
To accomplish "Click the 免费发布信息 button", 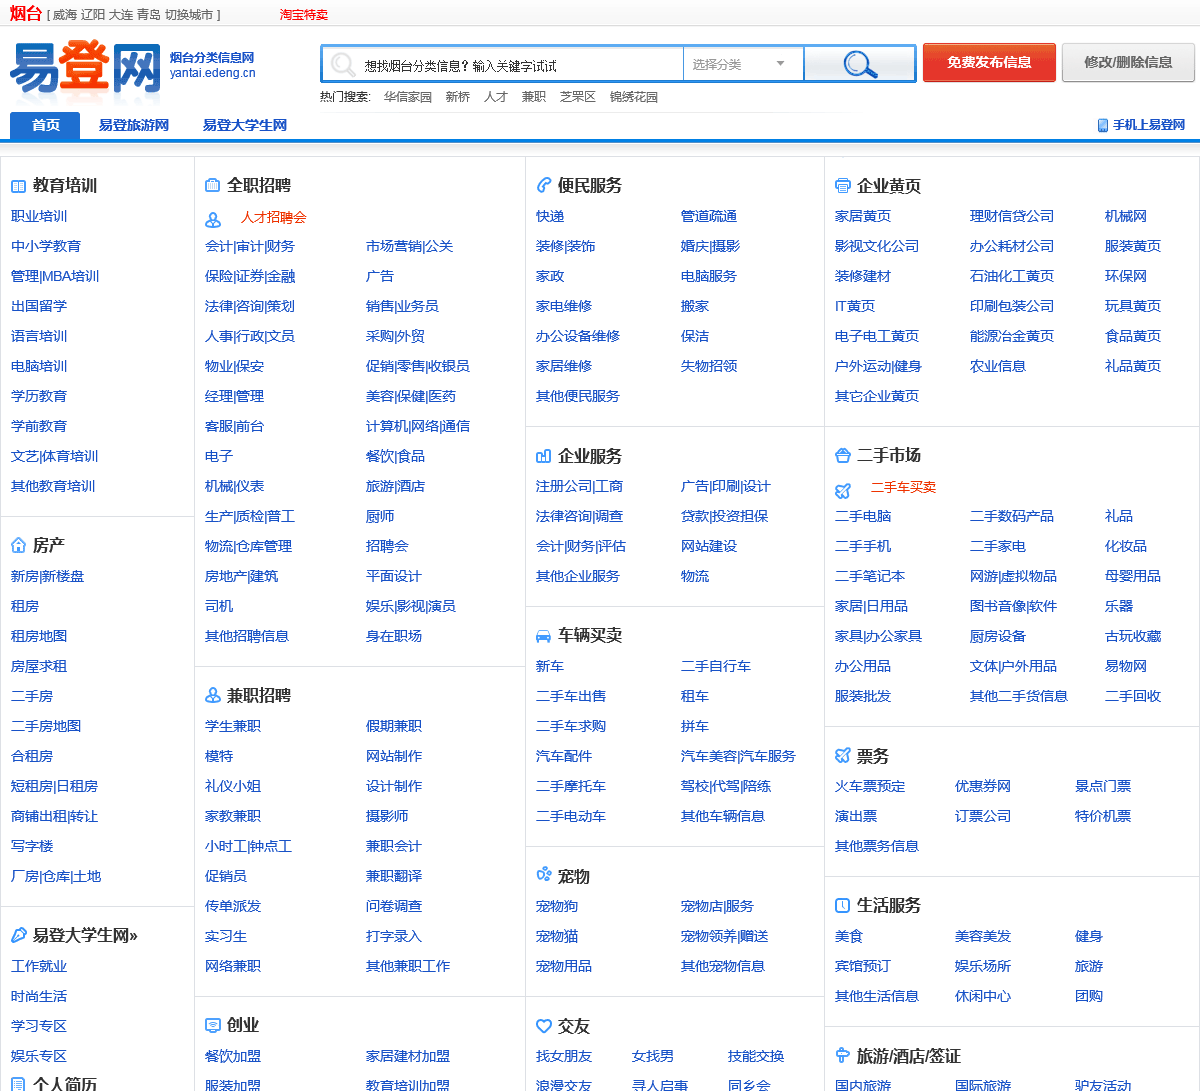I will click(989, 62).
